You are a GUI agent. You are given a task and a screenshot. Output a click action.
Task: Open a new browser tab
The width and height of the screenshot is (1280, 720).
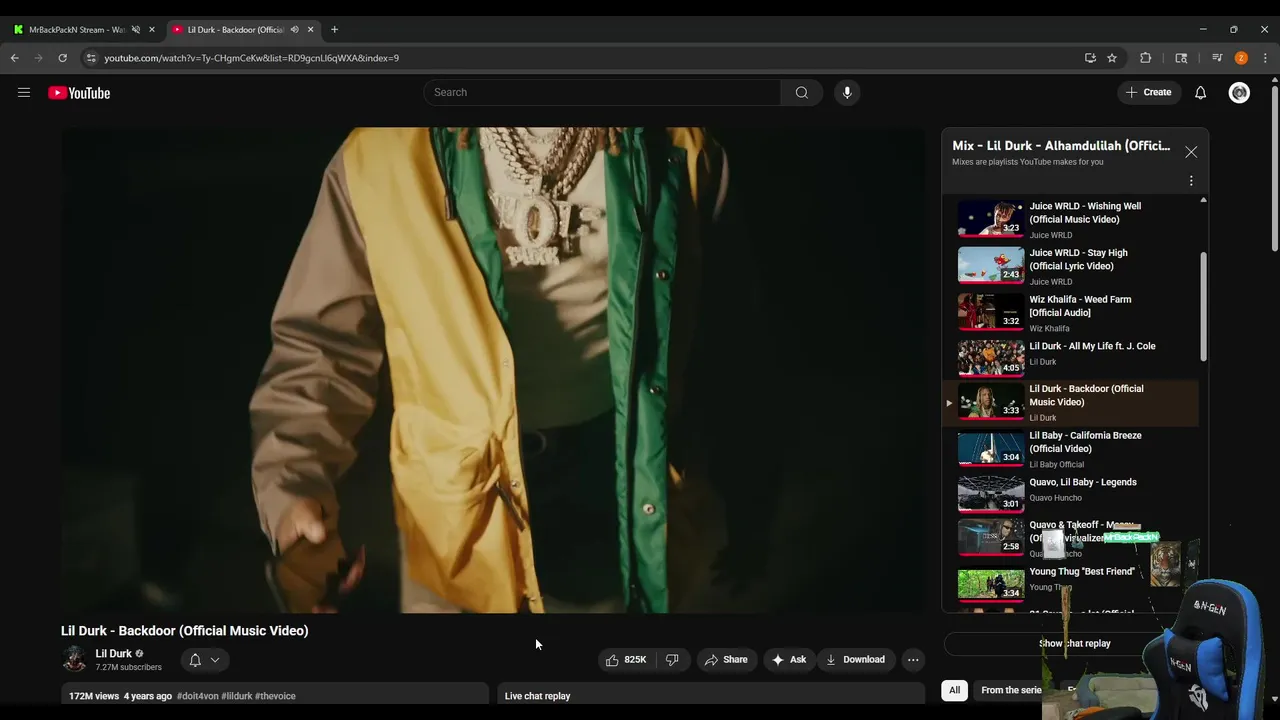[334, 29]
